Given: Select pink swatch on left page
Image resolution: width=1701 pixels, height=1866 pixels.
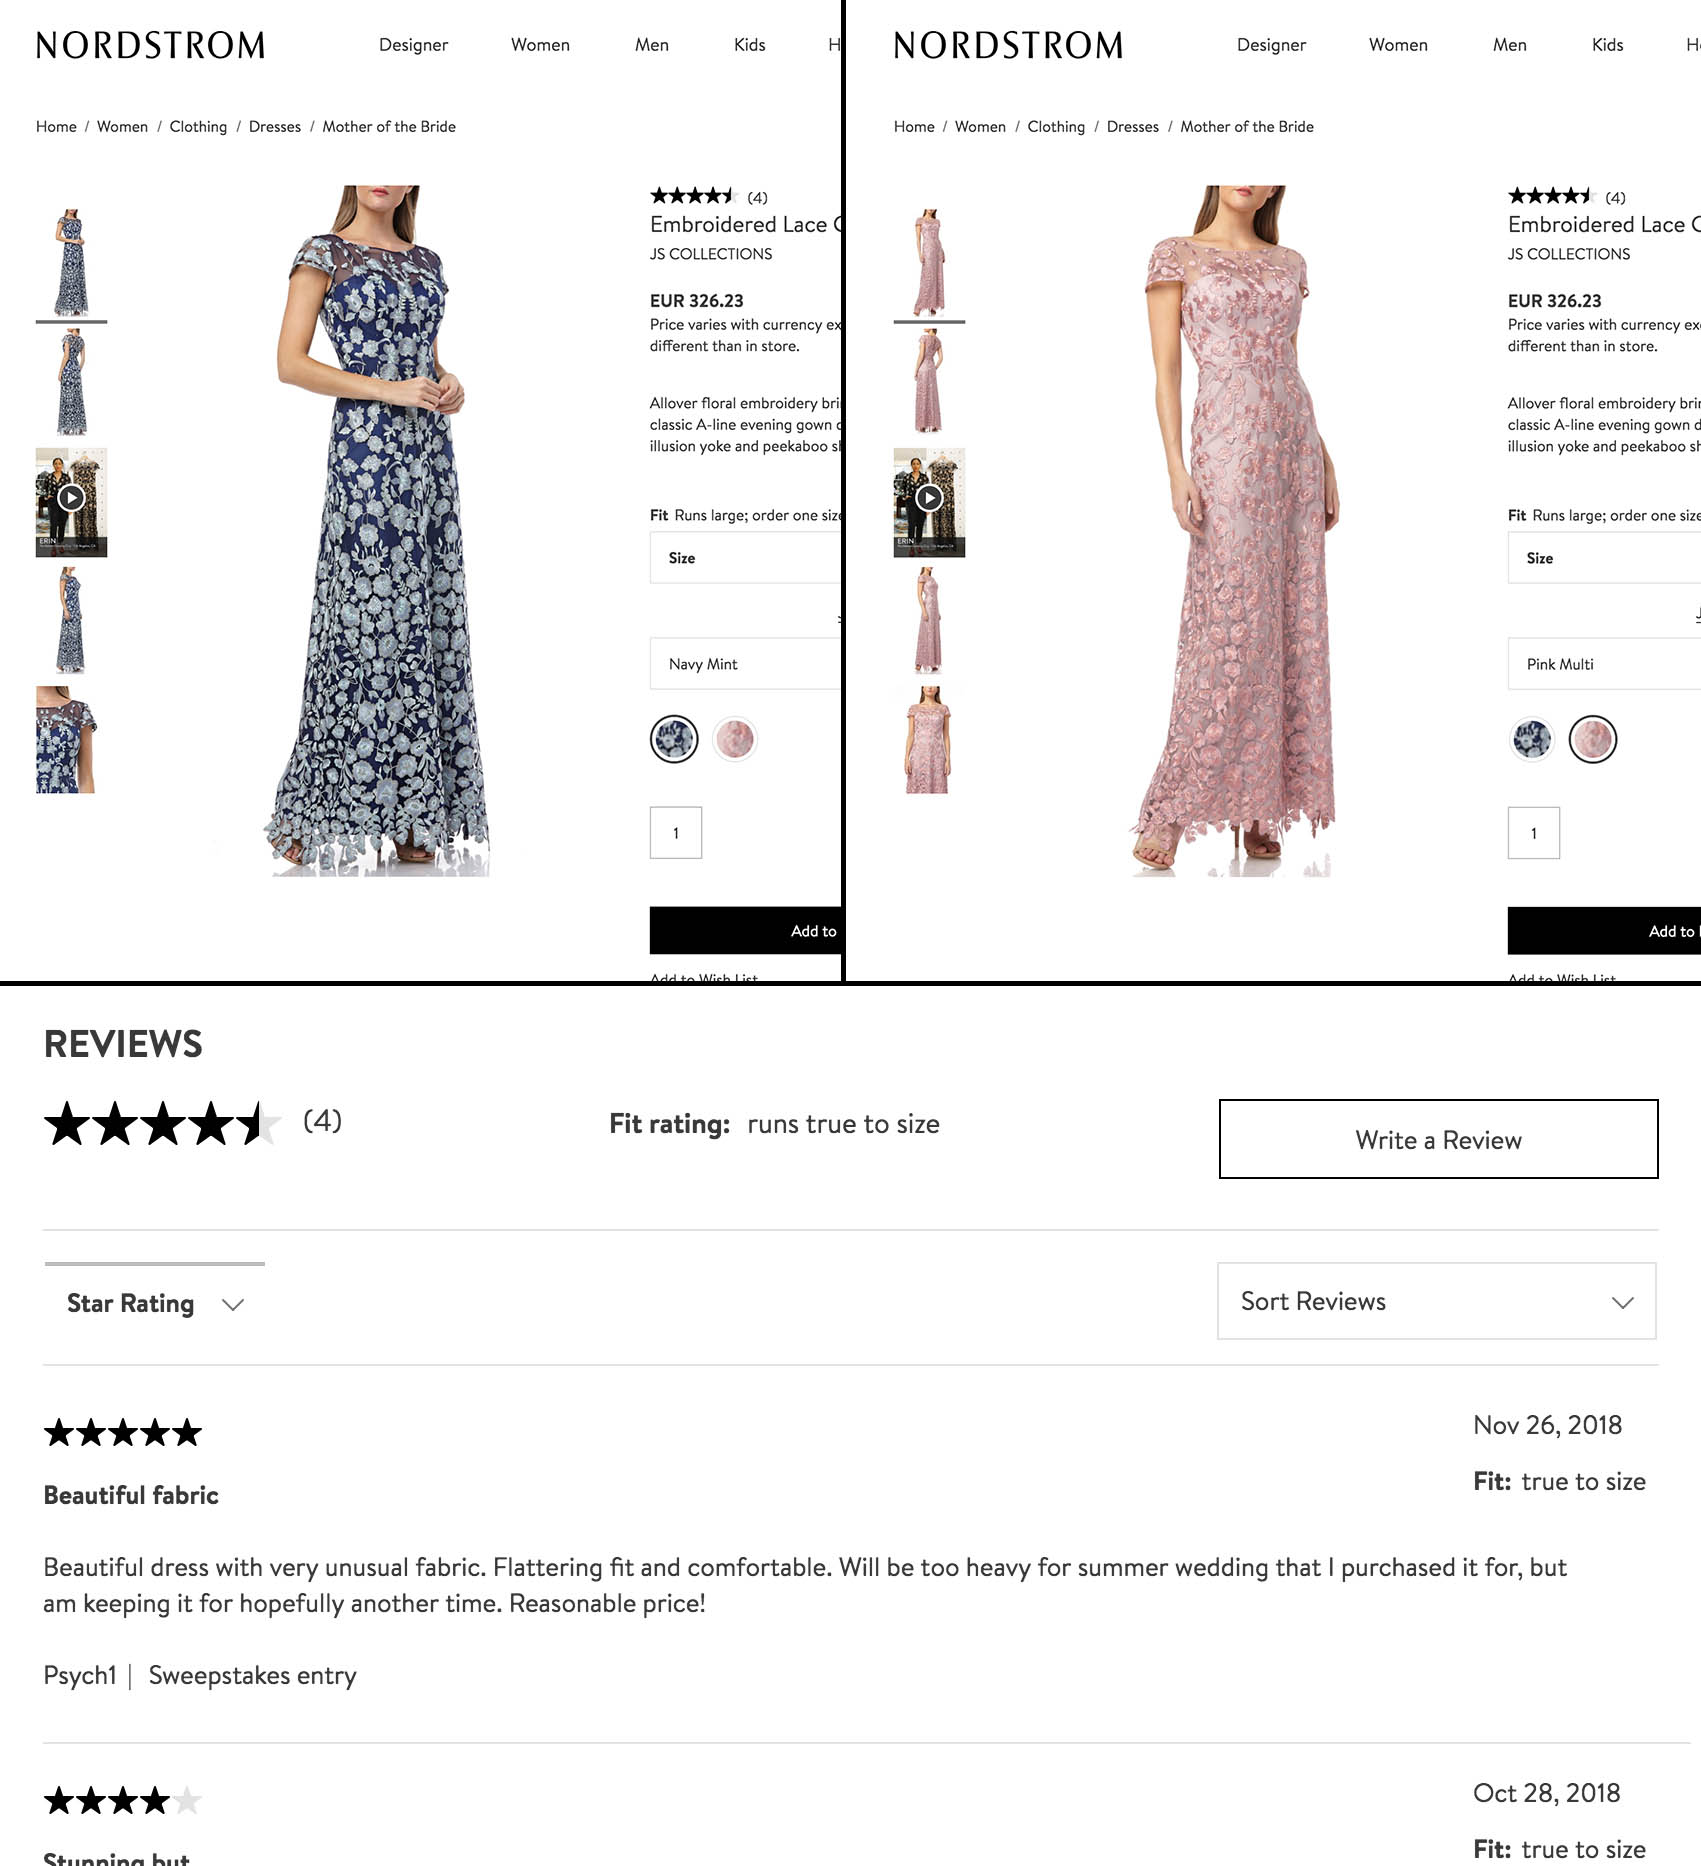Looking at the screenshot, I should (735, 740).
